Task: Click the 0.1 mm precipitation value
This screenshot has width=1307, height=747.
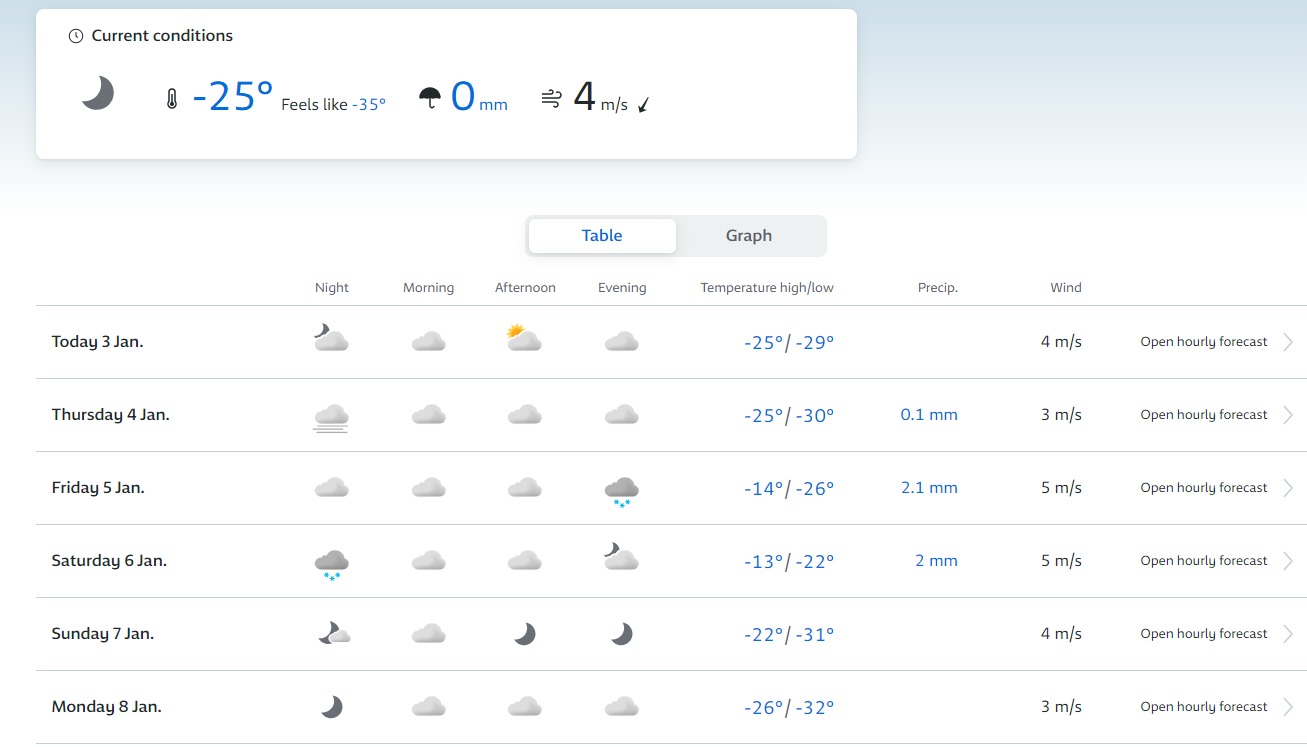Action: (x=929, y=415)
